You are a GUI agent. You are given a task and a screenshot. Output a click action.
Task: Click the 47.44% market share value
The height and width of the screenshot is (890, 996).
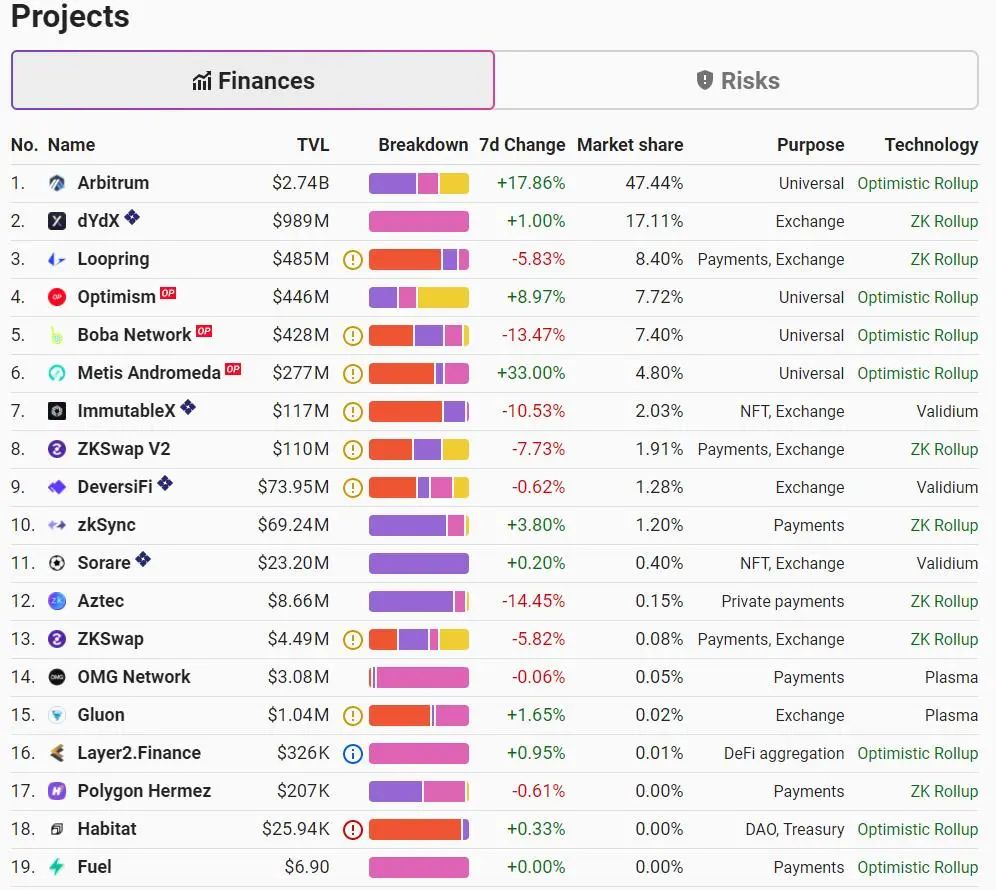(654, 183)
